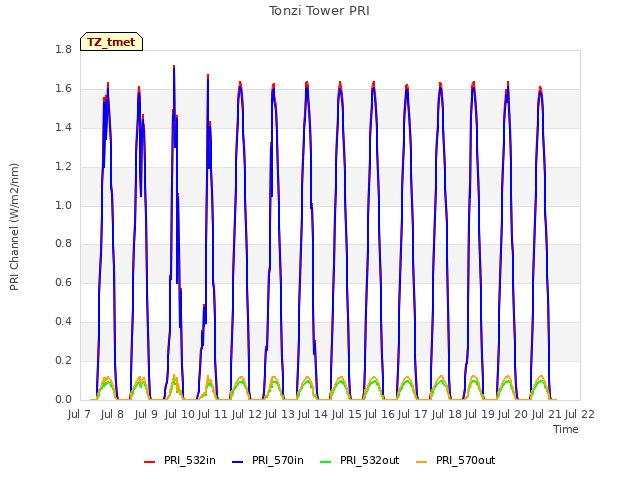Click the 1.8 y-axis tick label

pos(63,49)
